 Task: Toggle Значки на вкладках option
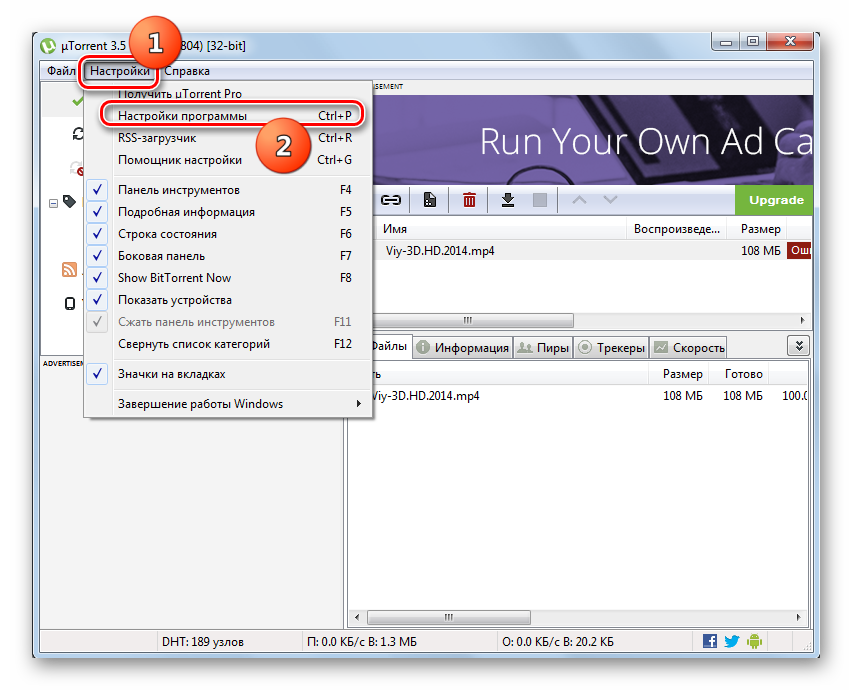(171, 374)
